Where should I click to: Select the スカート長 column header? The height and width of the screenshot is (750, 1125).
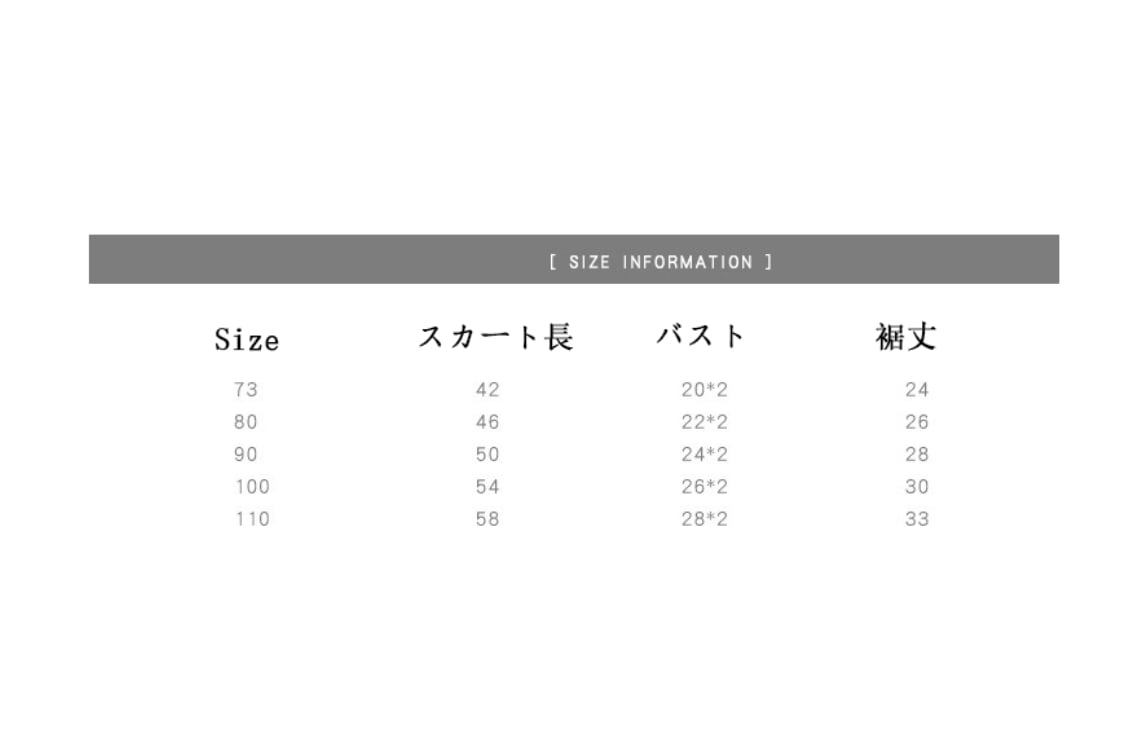495,337
